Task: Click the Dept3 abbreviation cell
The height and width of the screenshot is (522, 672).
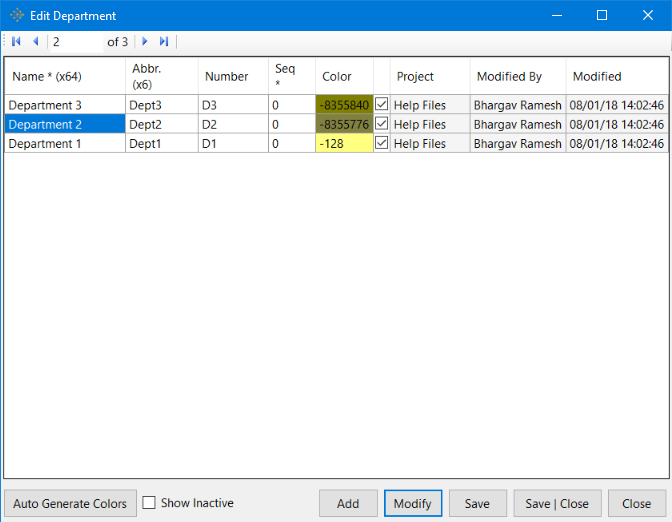Action: [x=162, y=105]
